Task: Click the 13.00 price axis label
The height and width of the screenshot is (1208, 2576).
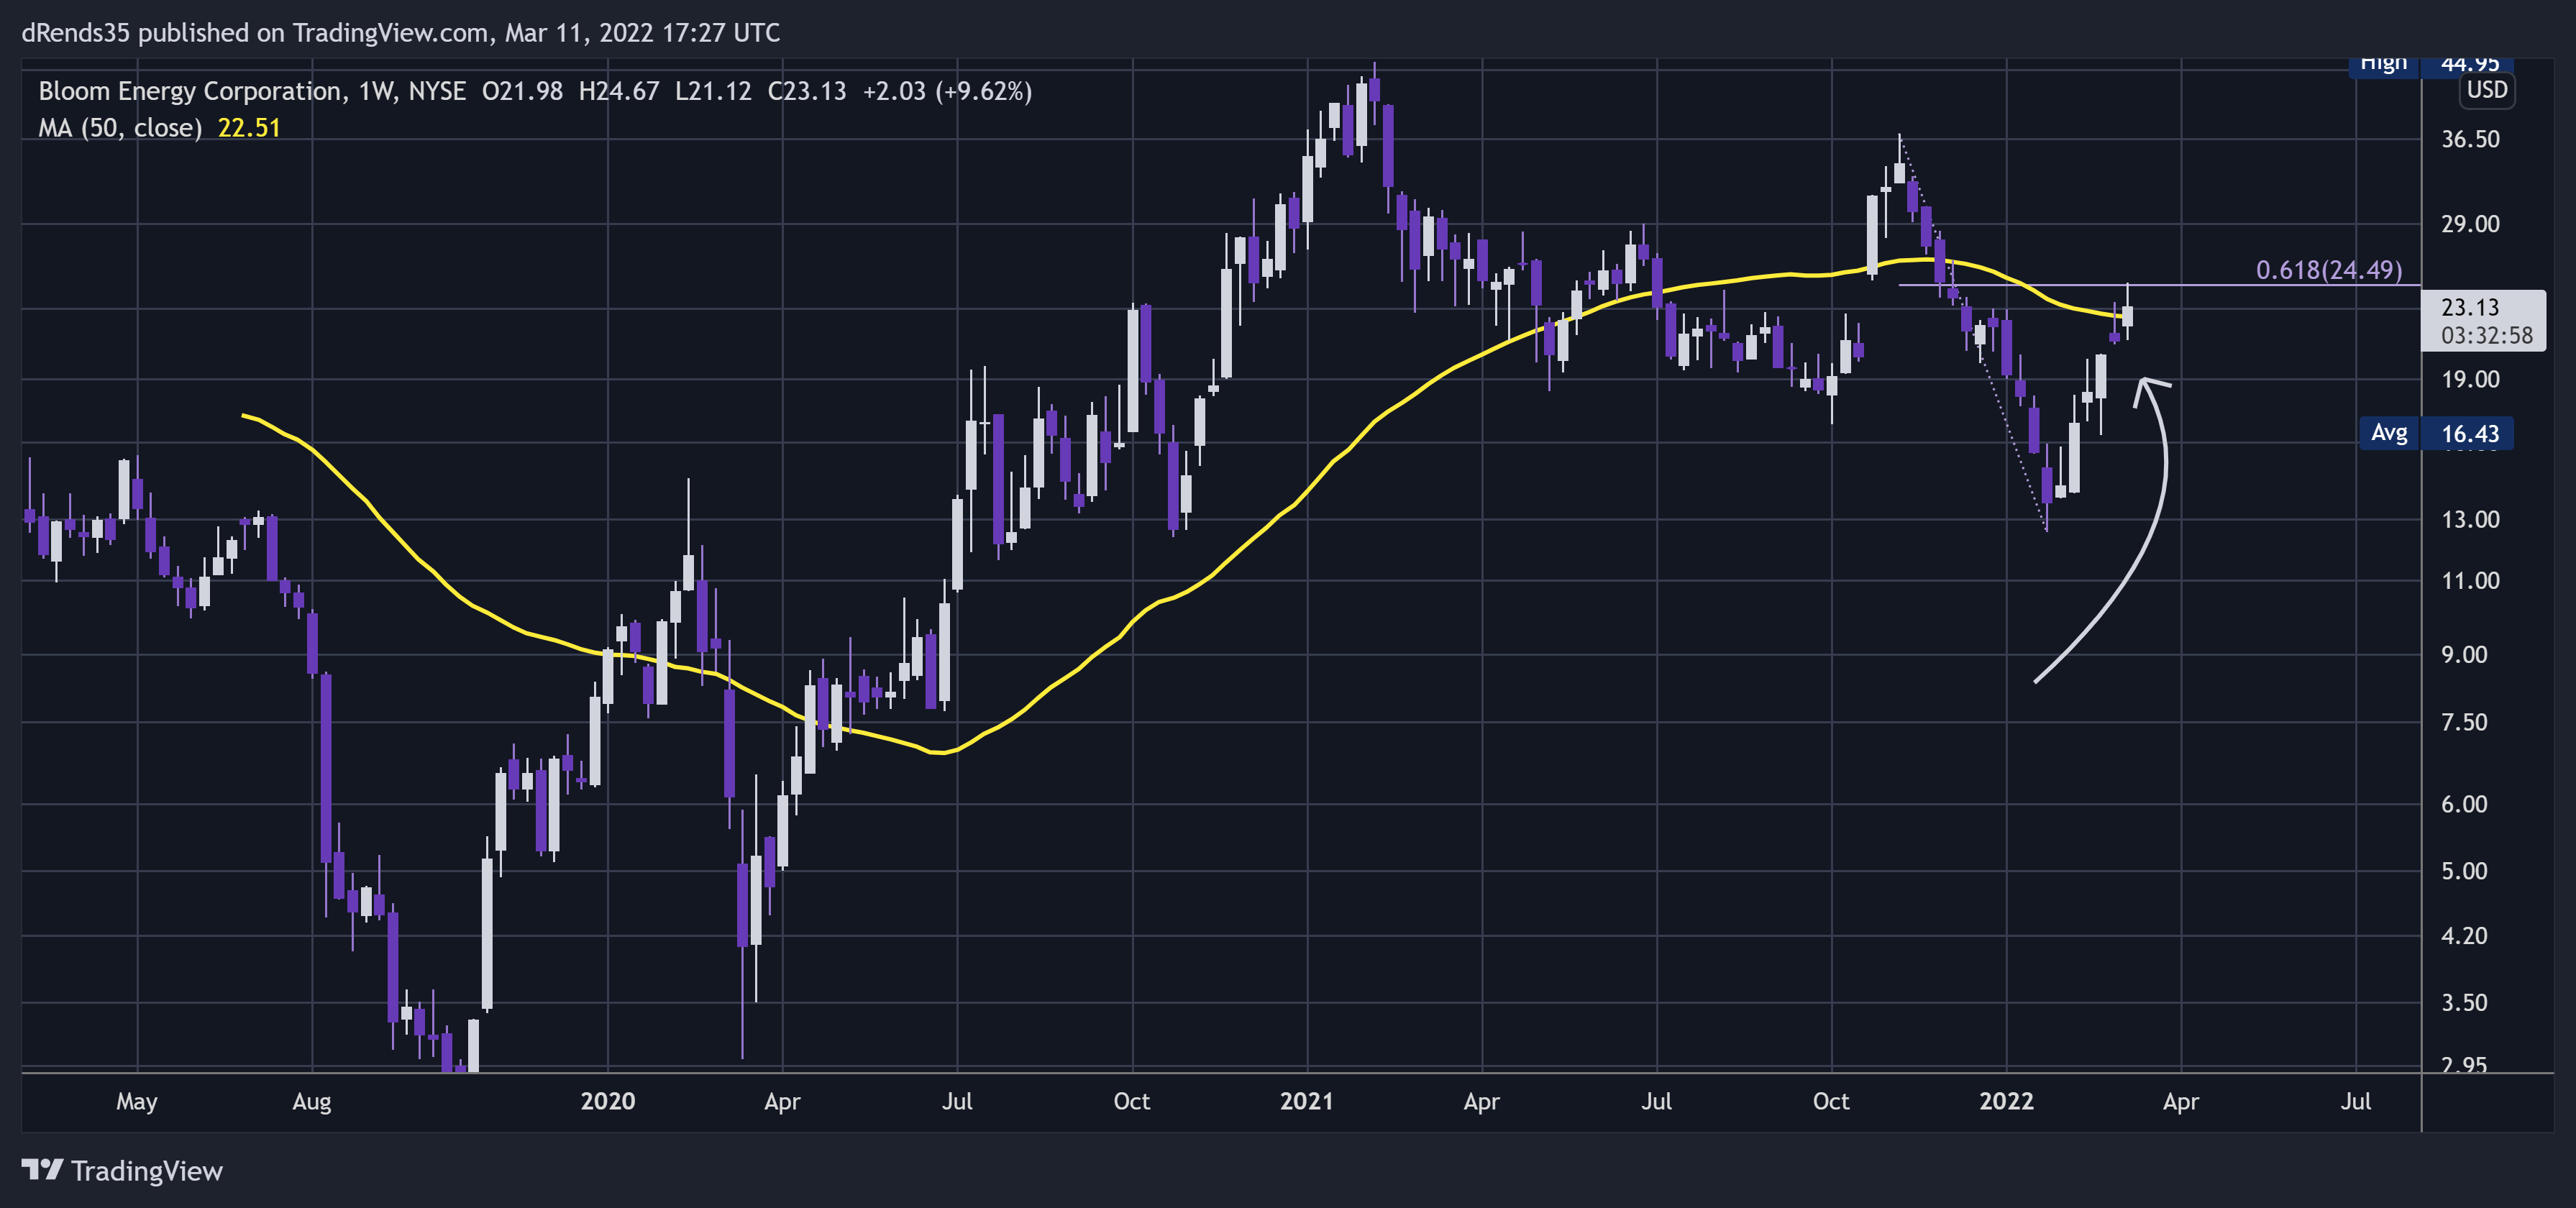Action: [x=2470, y=520]
